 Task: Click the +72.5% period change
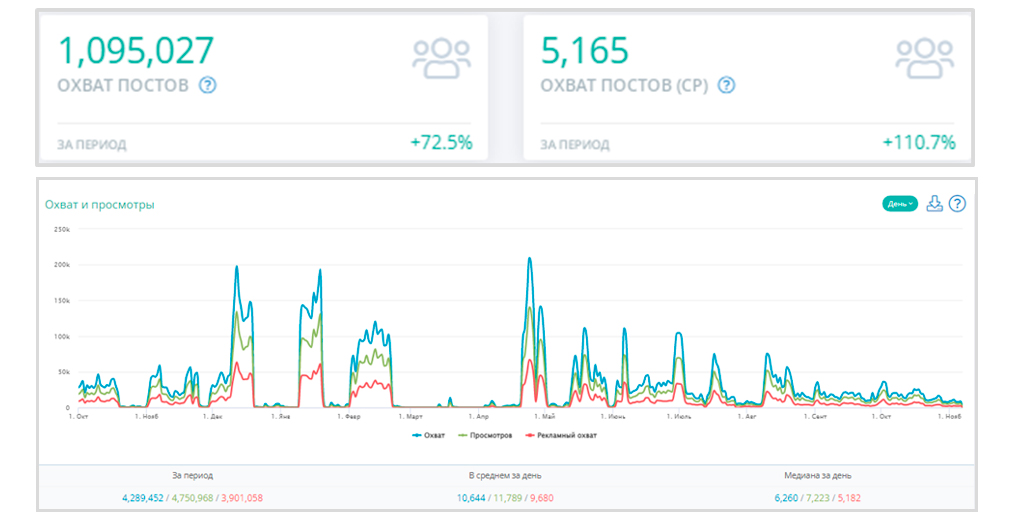[x=441, y=142]
